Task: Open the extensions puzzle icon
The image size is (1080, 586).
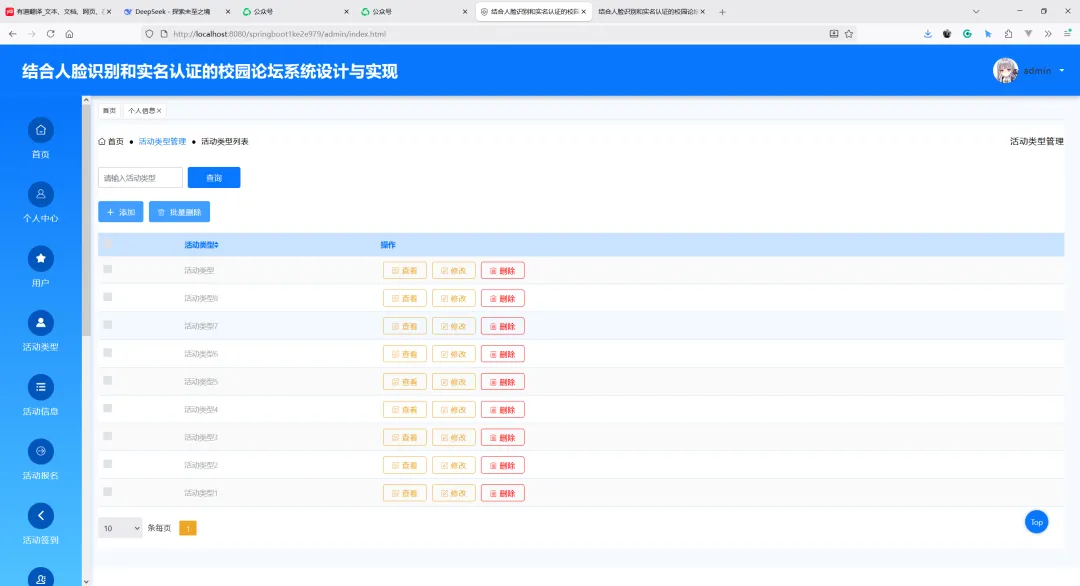Action: [1008, 34]
